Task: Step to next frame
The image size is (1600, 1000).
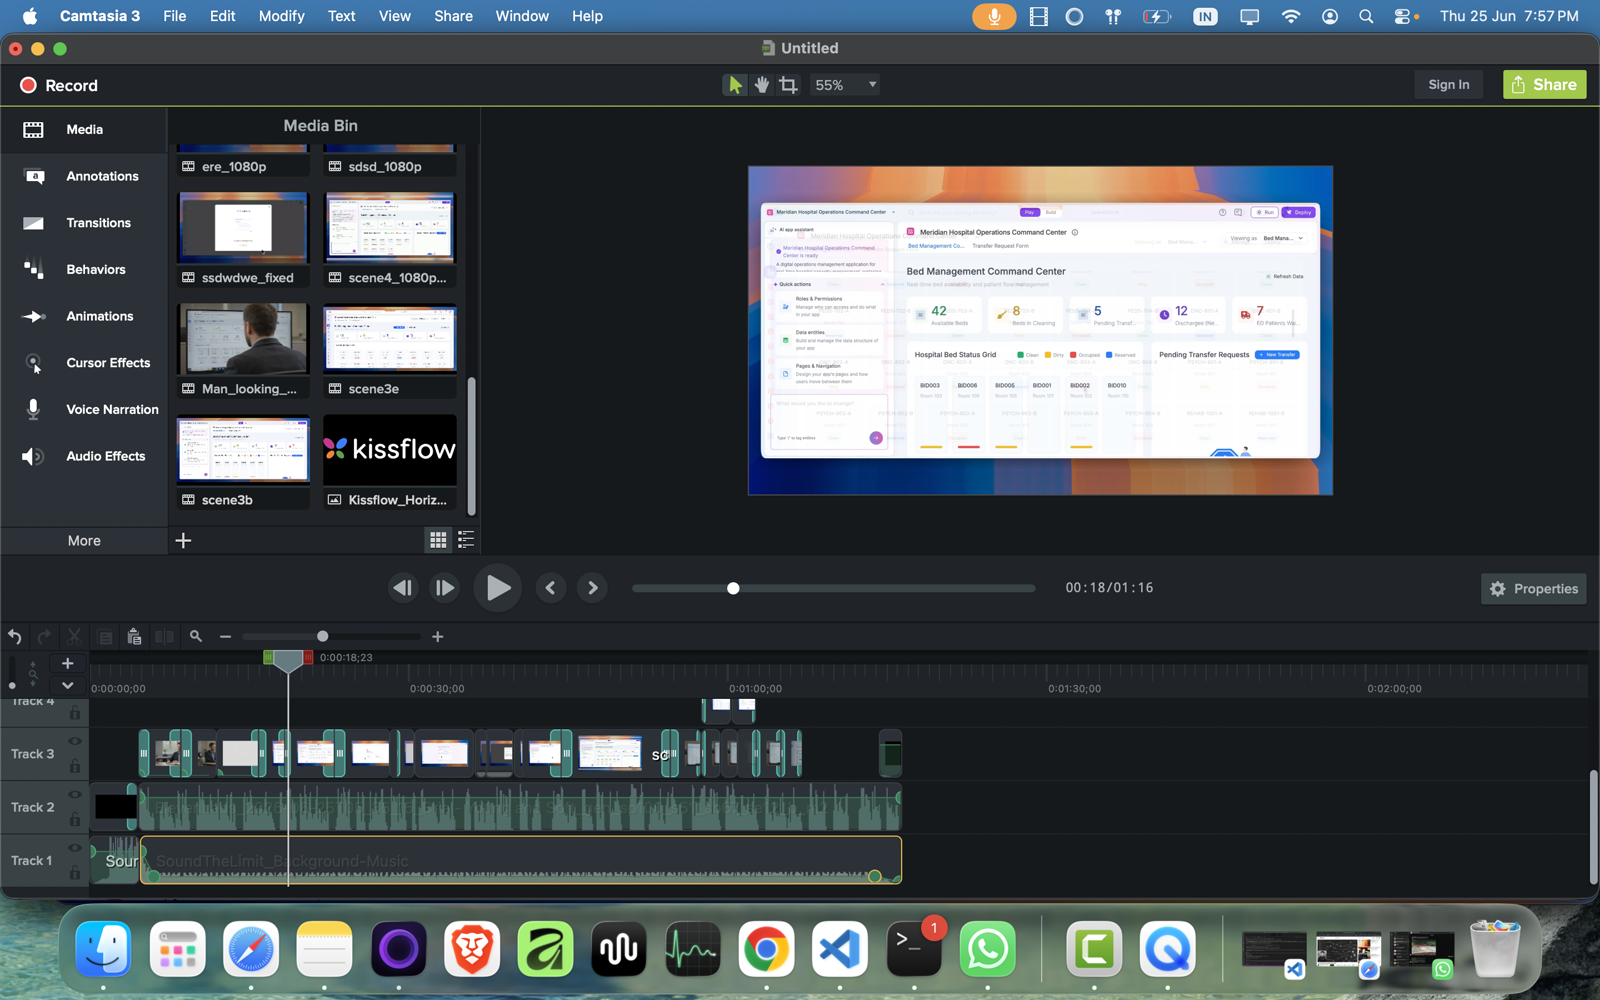Action: (445, 588)
